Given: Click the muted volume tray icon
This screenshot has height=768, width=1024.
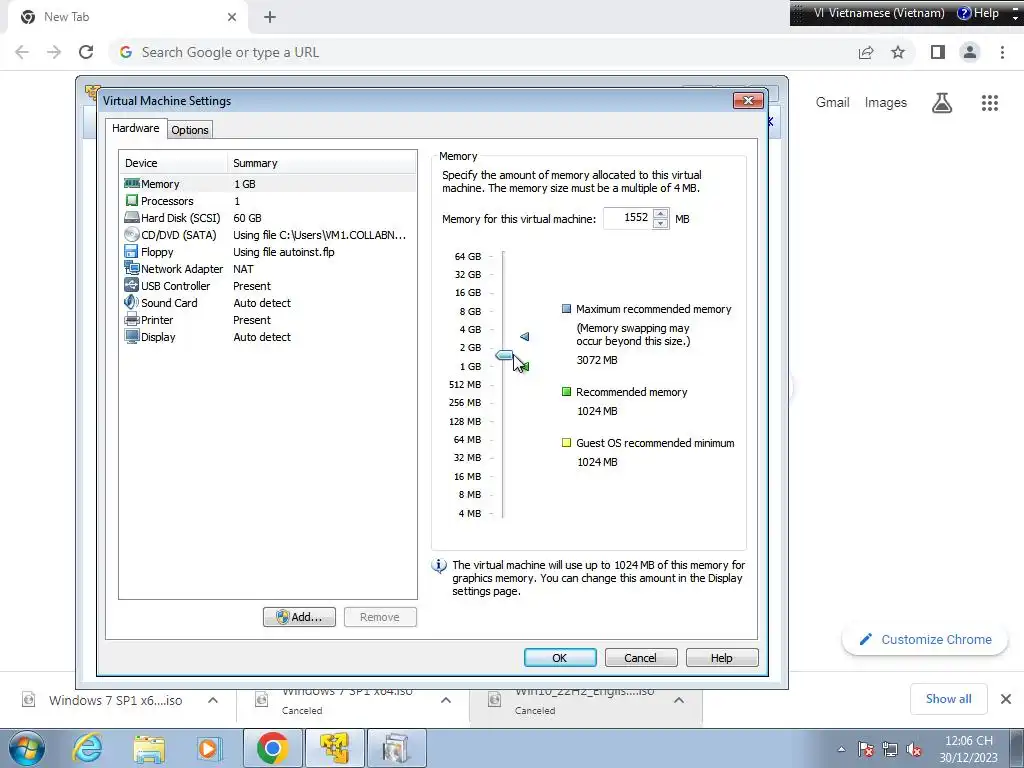Looking at the screenshot, I should tap(914, 750).
